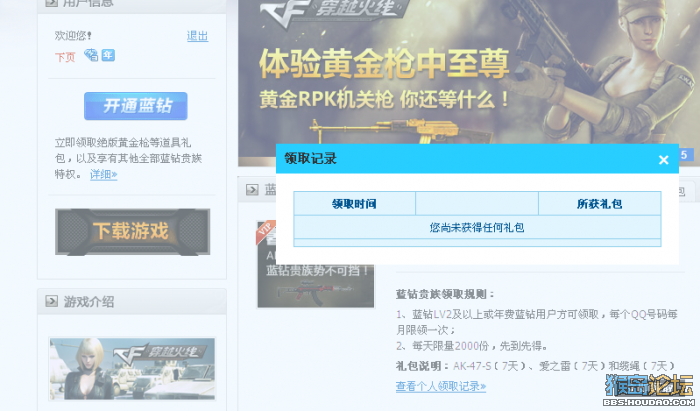
Task: Click the 下载游戏 download button
Action: [133, 232]
